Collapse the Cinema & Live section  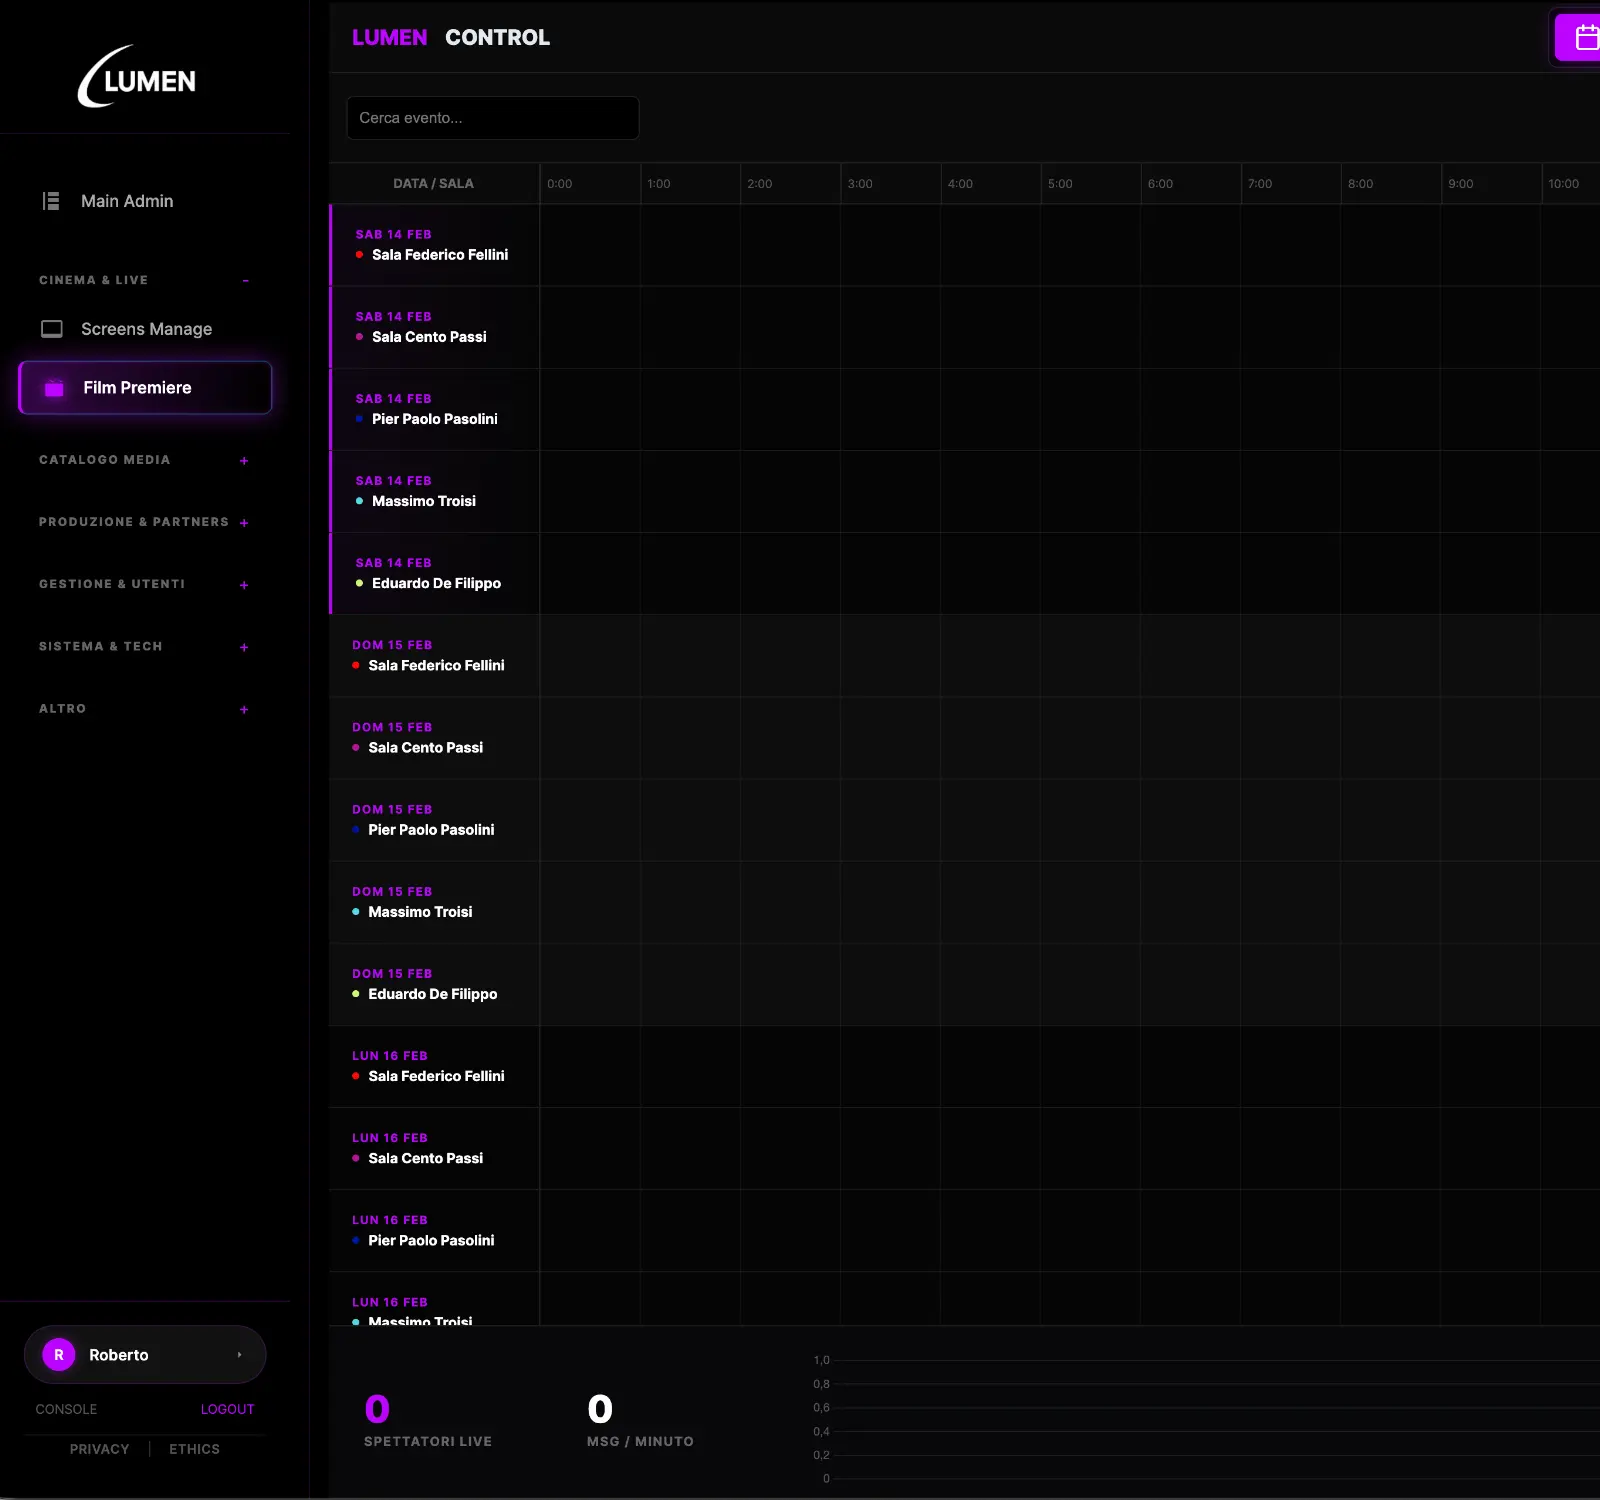tap(245, 281)
